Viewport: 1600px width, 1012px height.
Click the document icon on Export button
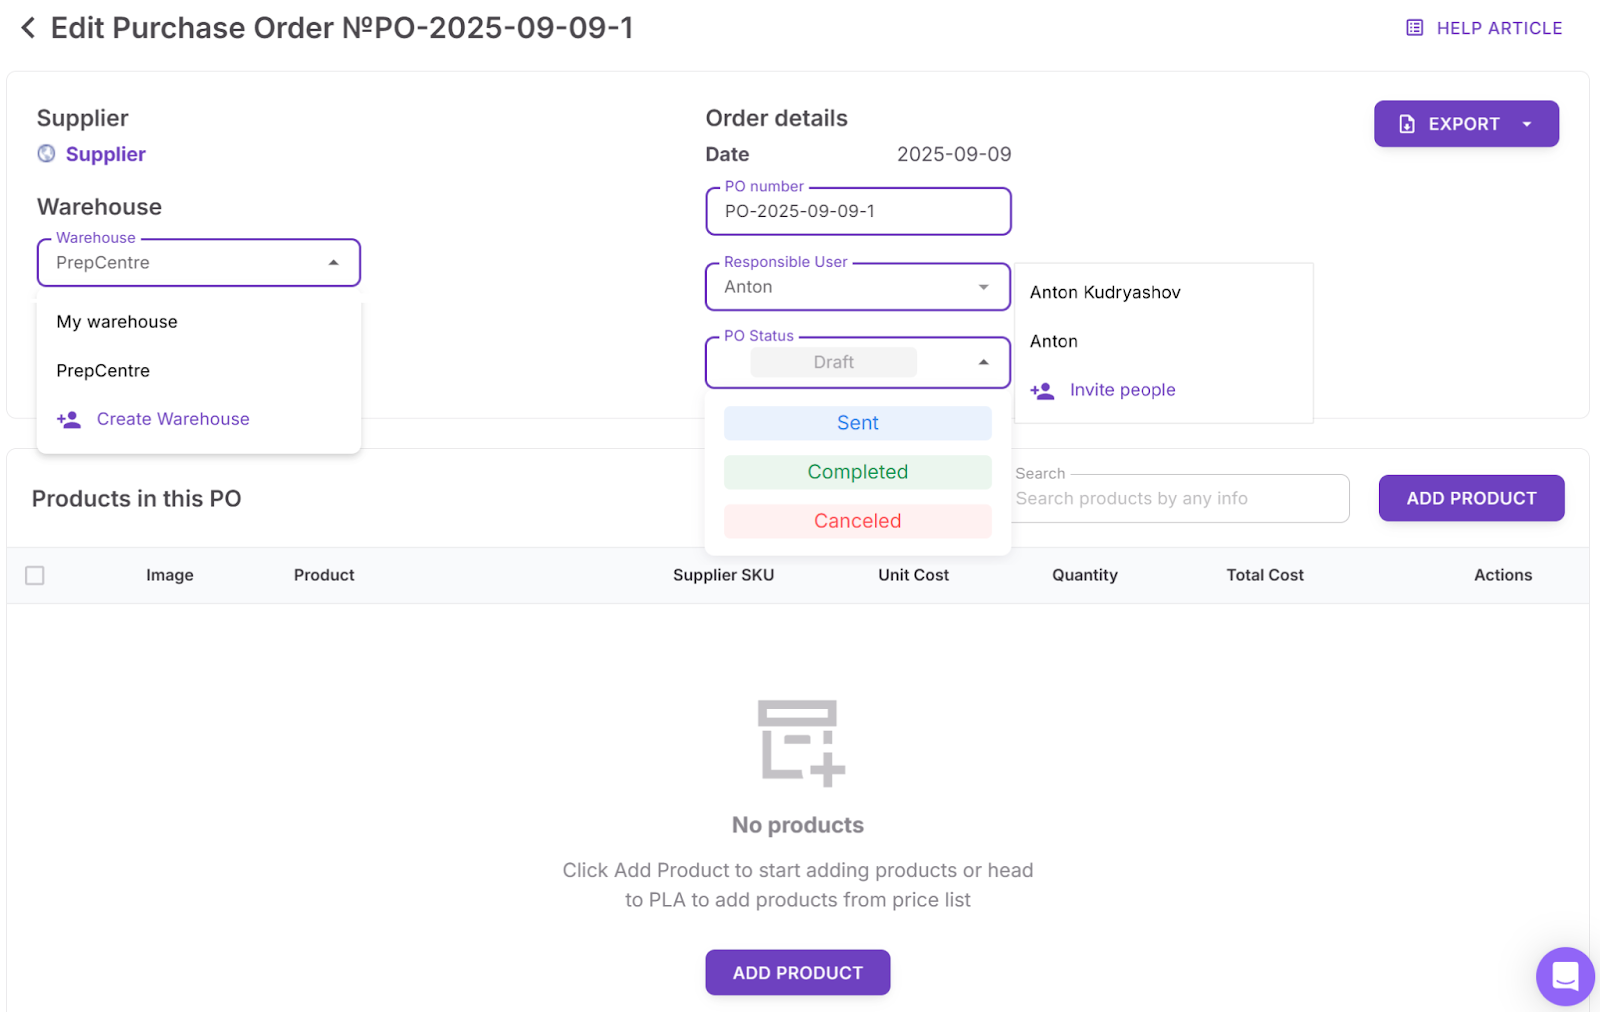(1406, 123)
